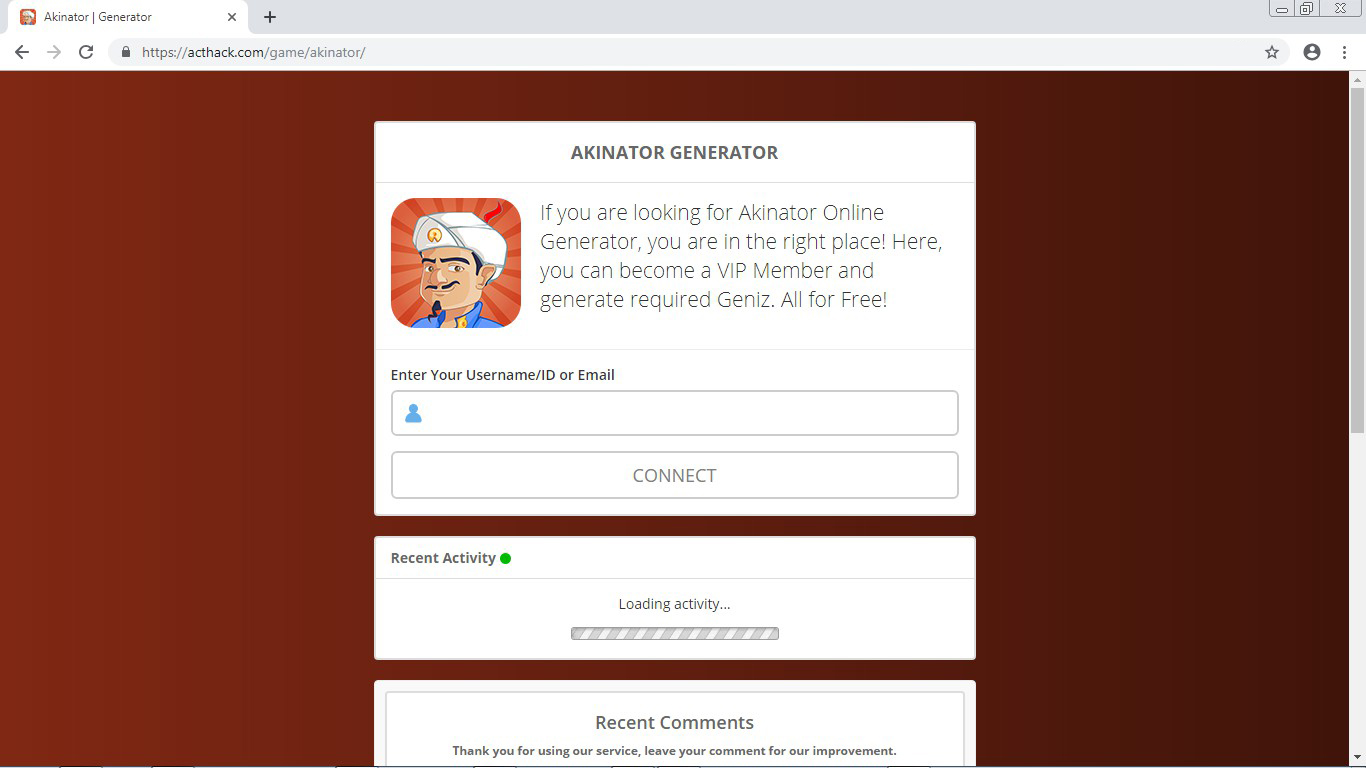
Task: Click the Recent Comments heading
Action: tap(675, 722)
